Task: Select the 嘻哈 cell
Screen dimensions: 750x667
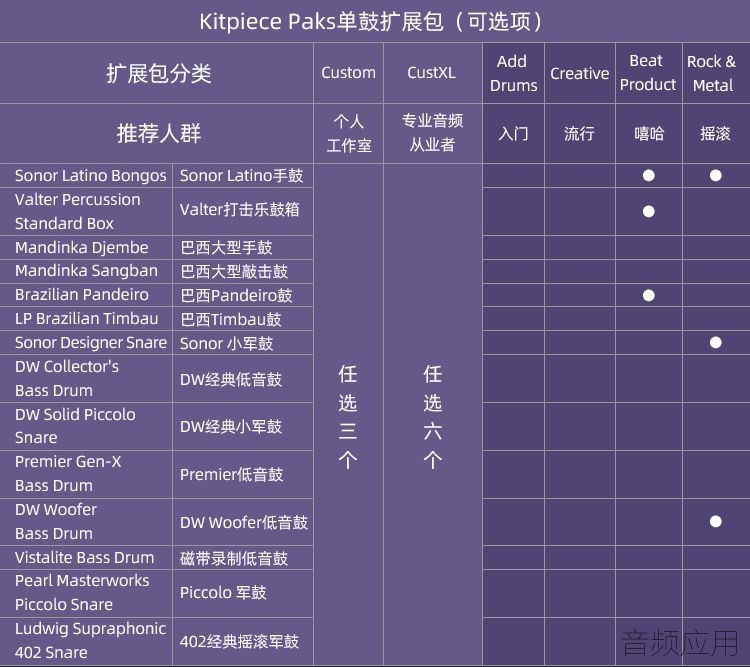Action: click(x=648, y=133)
